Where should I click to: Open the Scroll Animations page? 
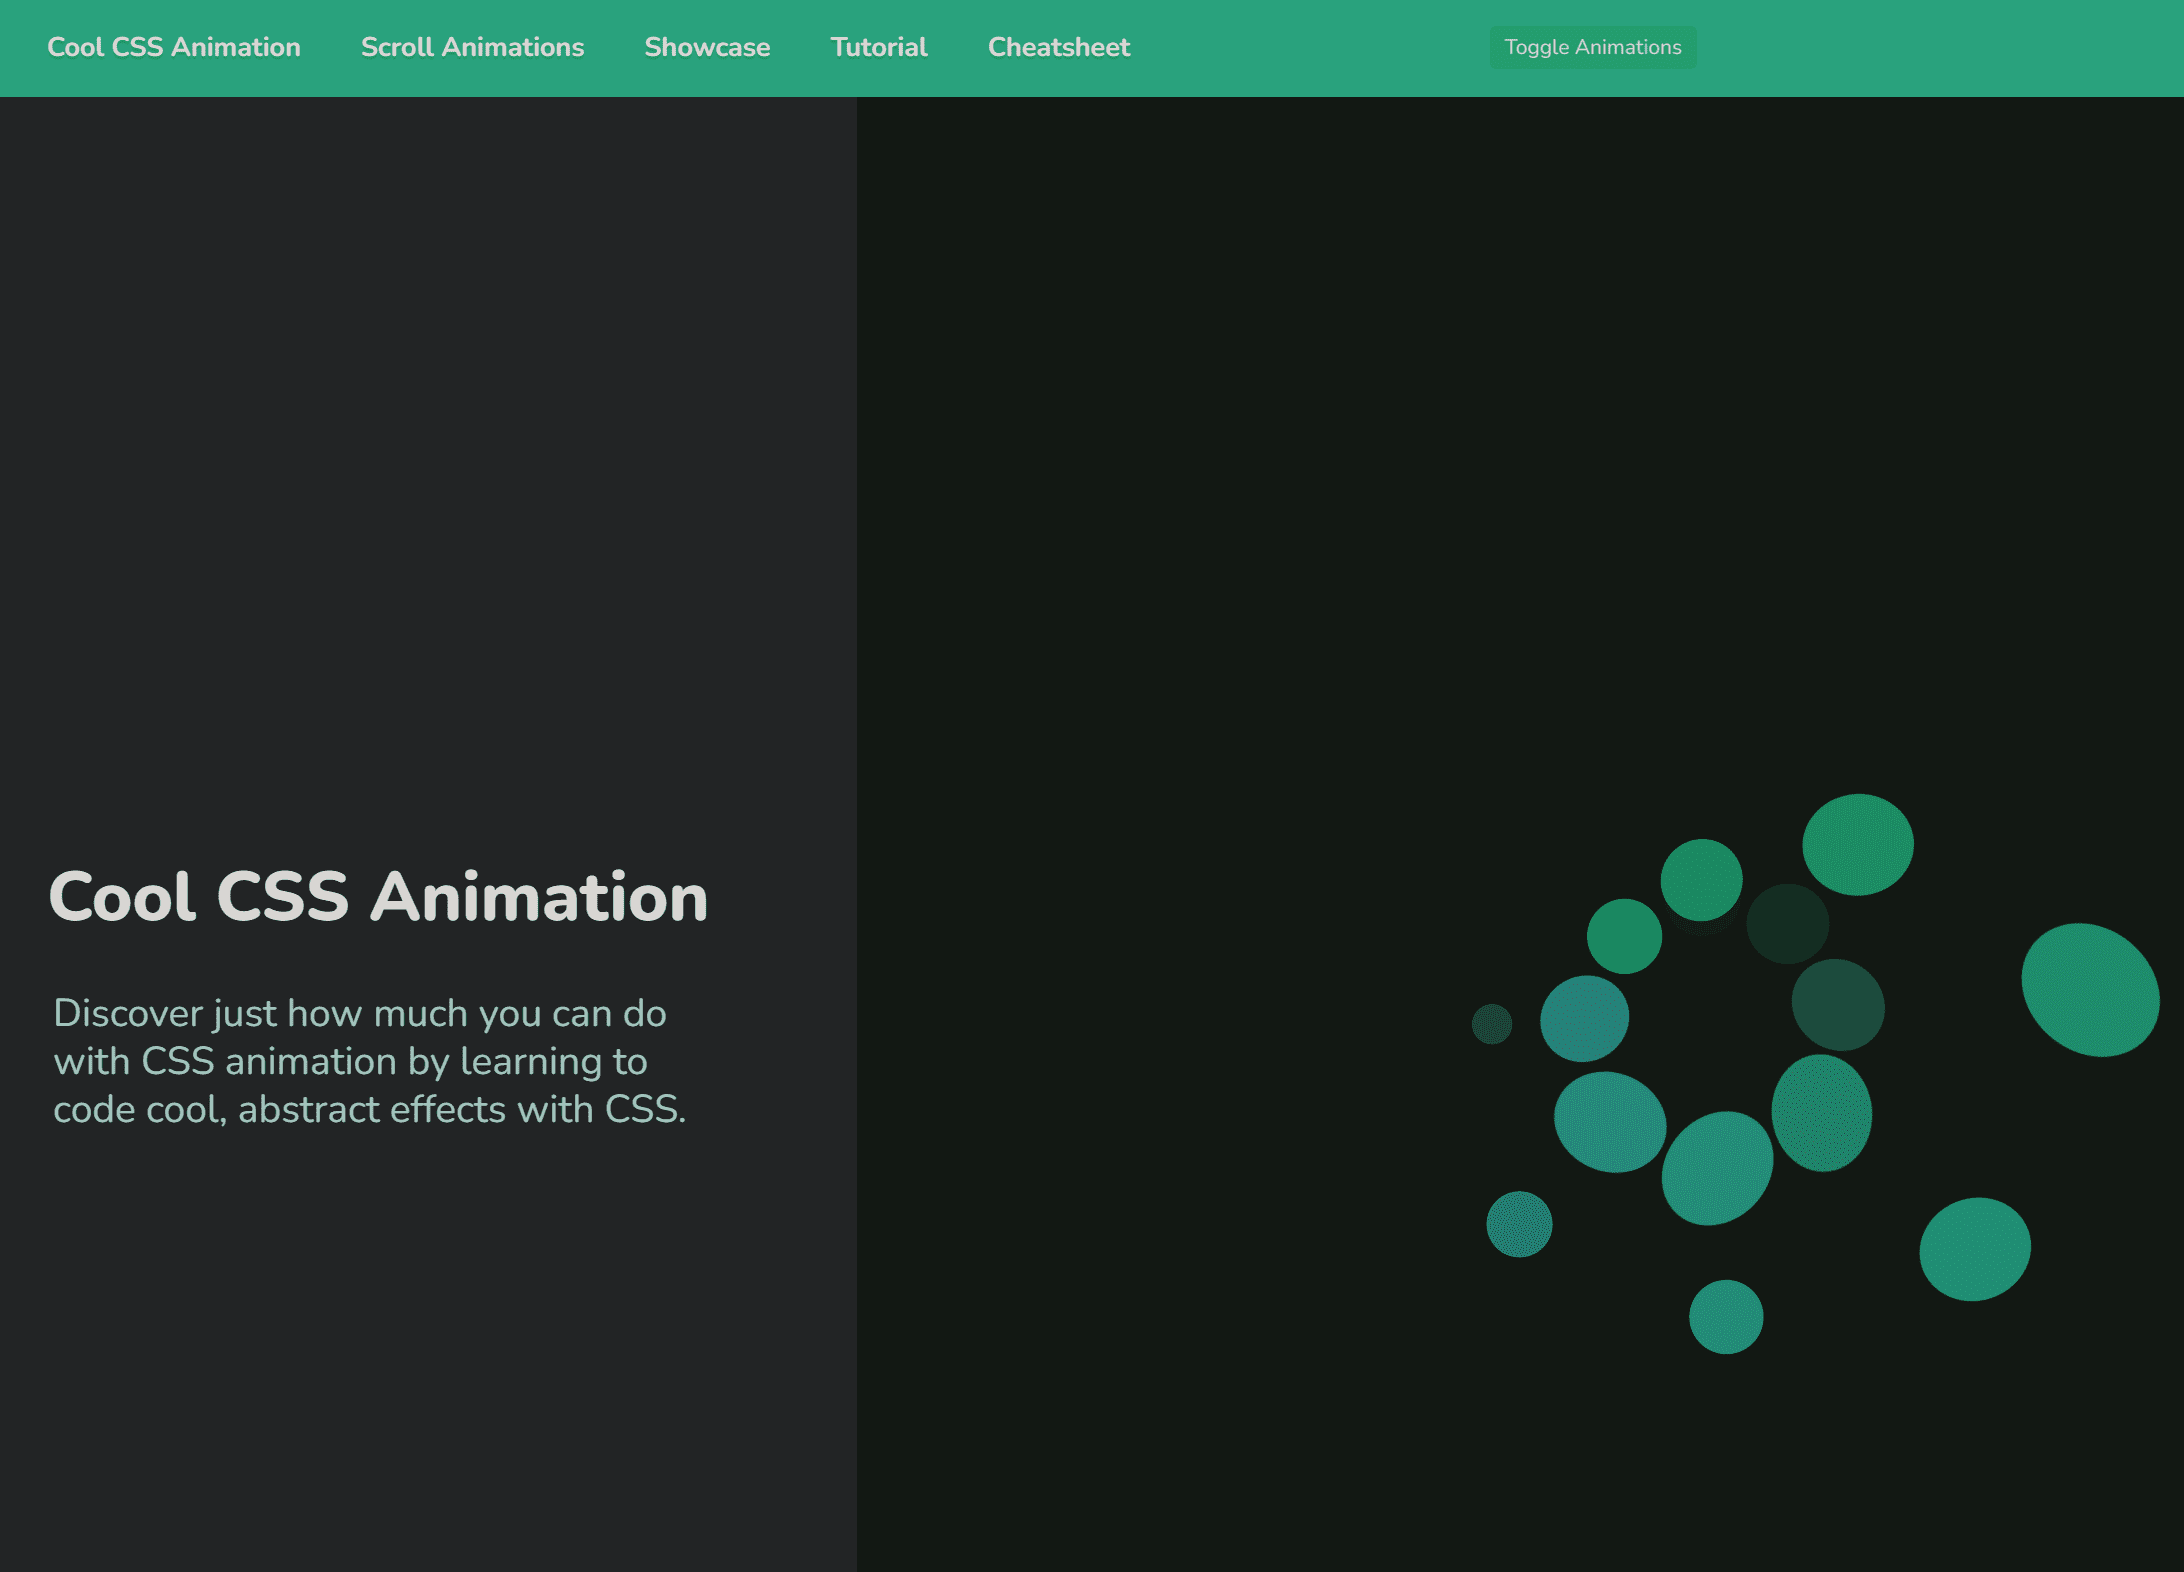pos(472,47)
